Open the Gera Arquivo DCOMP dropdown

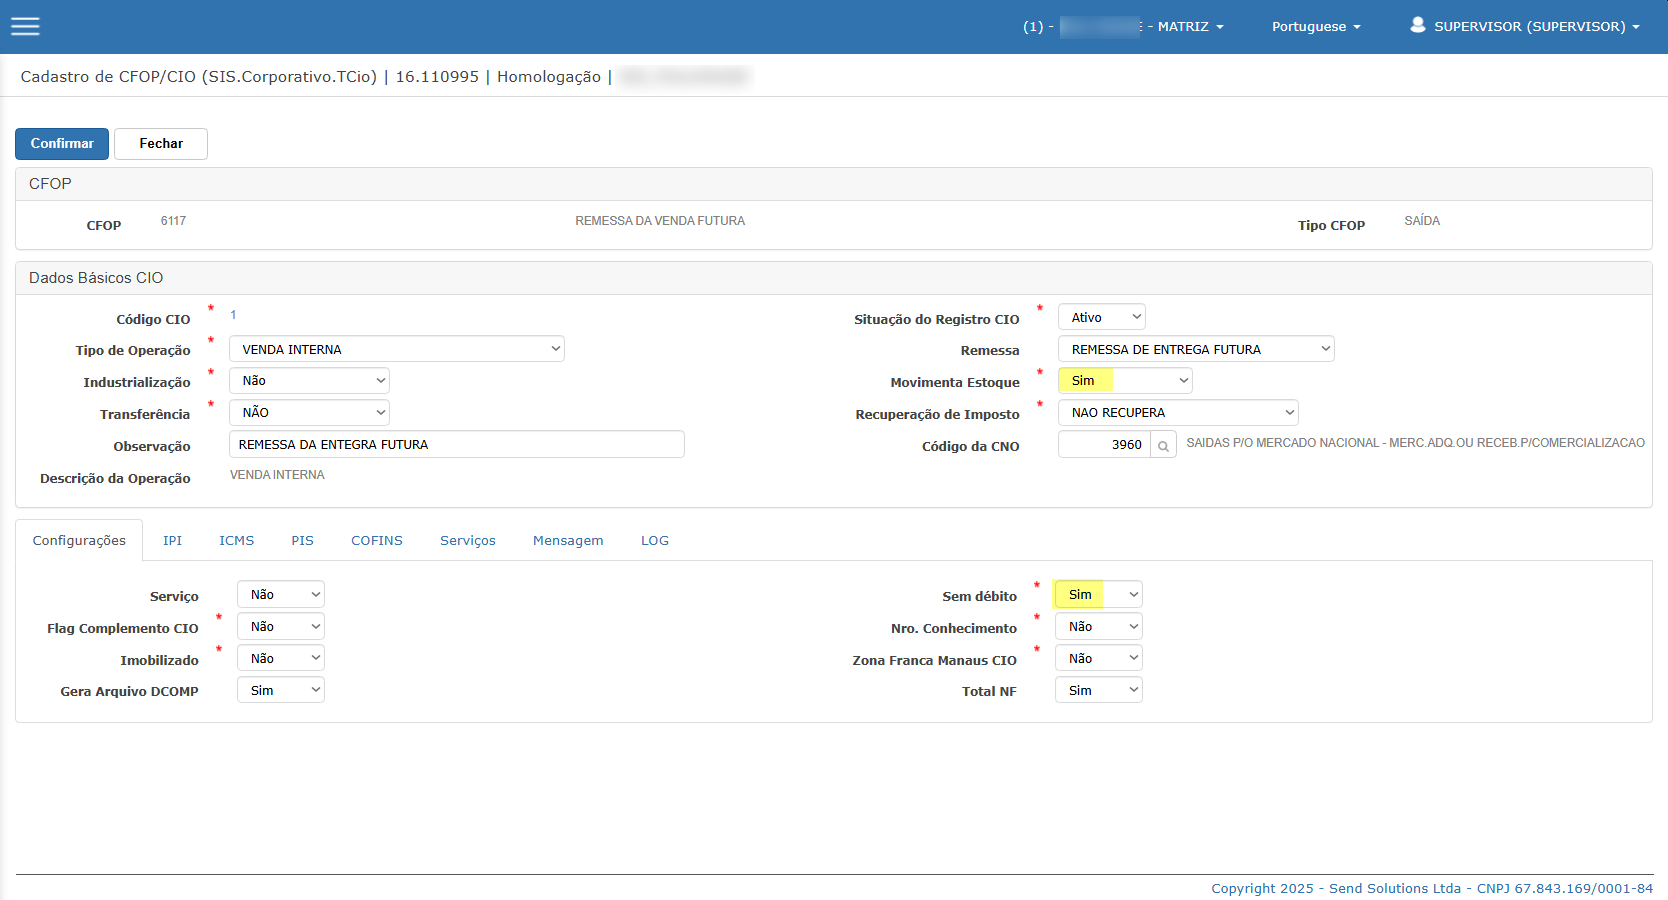[x=281, y=690]
